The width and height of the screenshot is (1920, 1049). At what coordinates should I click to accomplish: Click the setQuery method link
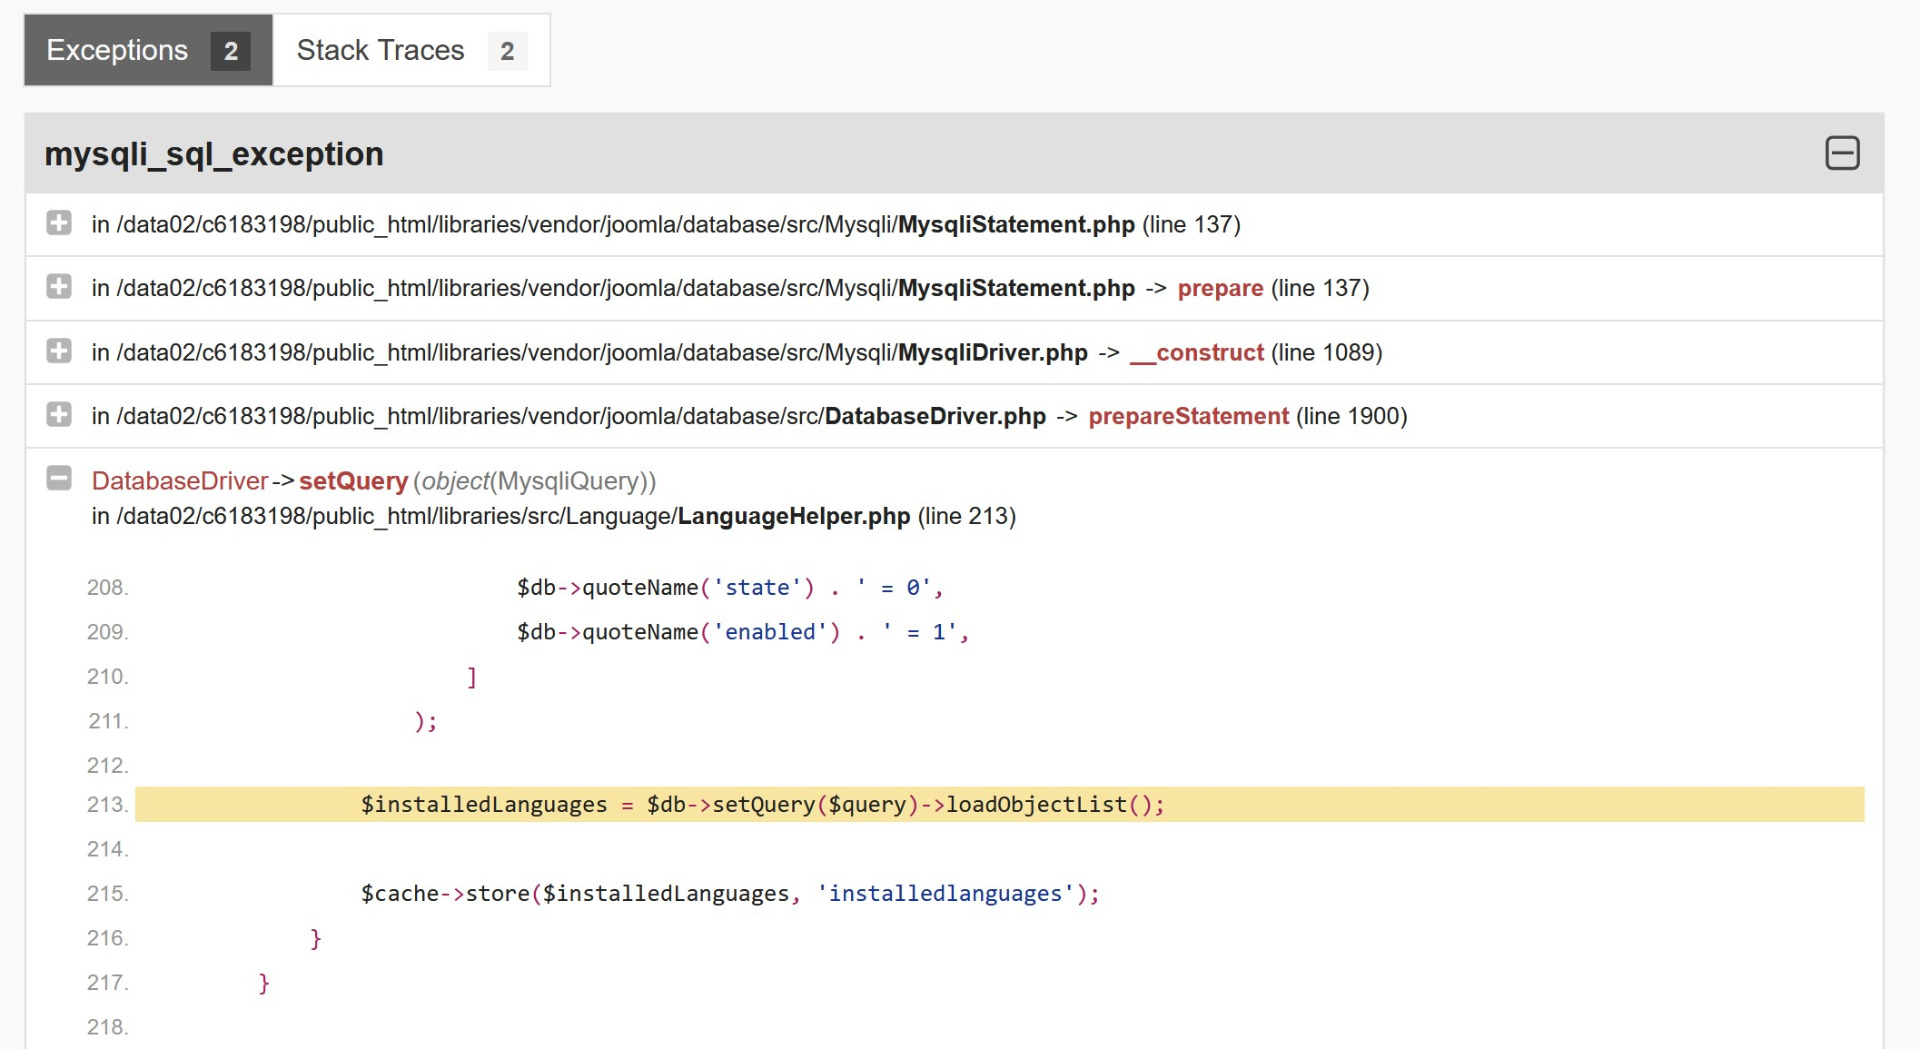(353, 481)
